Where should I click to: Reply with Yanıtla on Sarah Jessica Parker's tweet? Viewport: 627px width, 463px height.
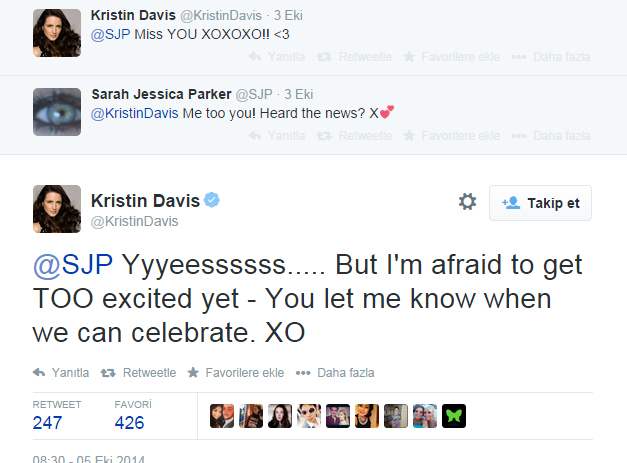tap(277, 136)
